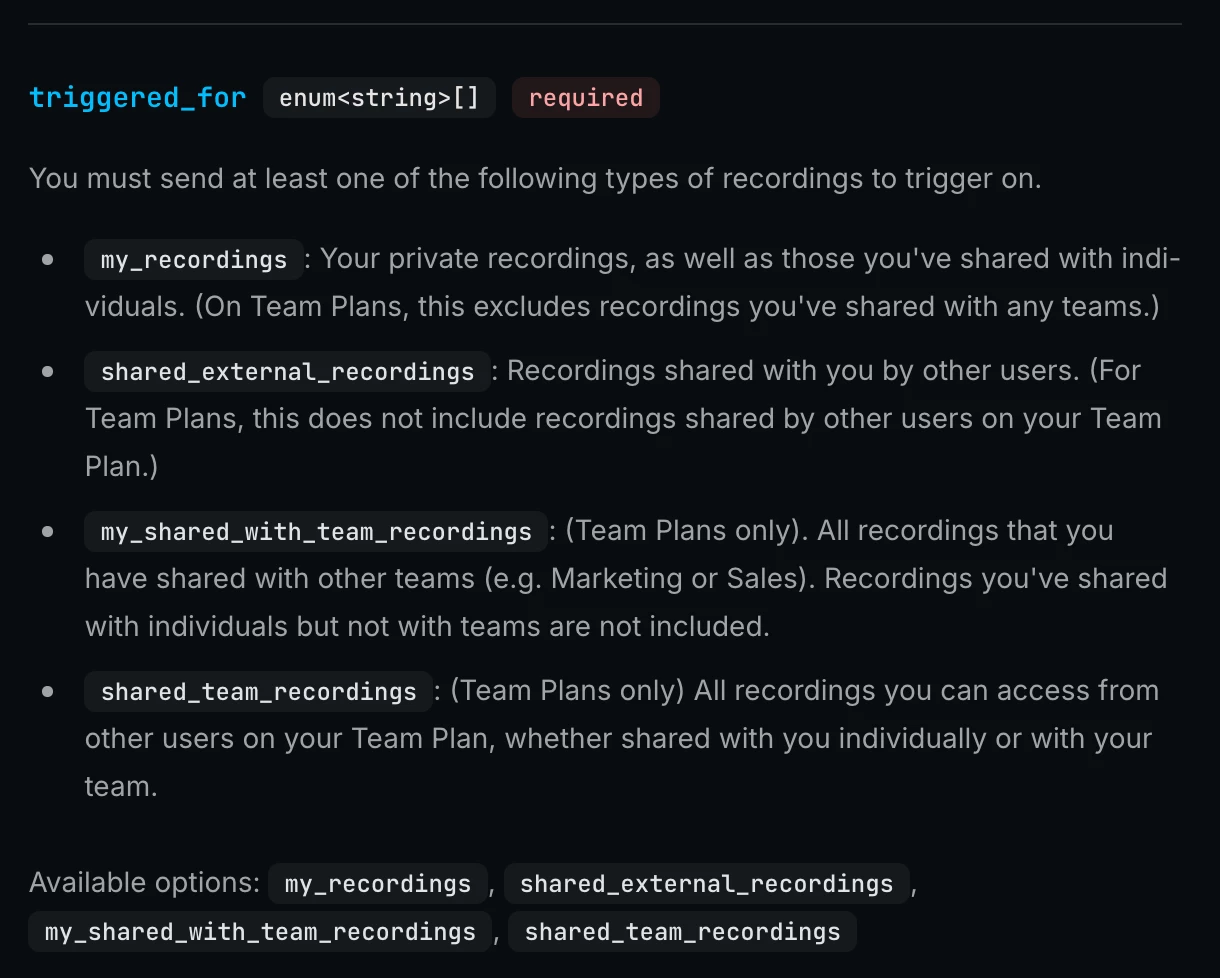Viewport: 1220px width, 978px height.
Task: Click the bullet dot beside shared_team_recordings
Action: [47, 691]
